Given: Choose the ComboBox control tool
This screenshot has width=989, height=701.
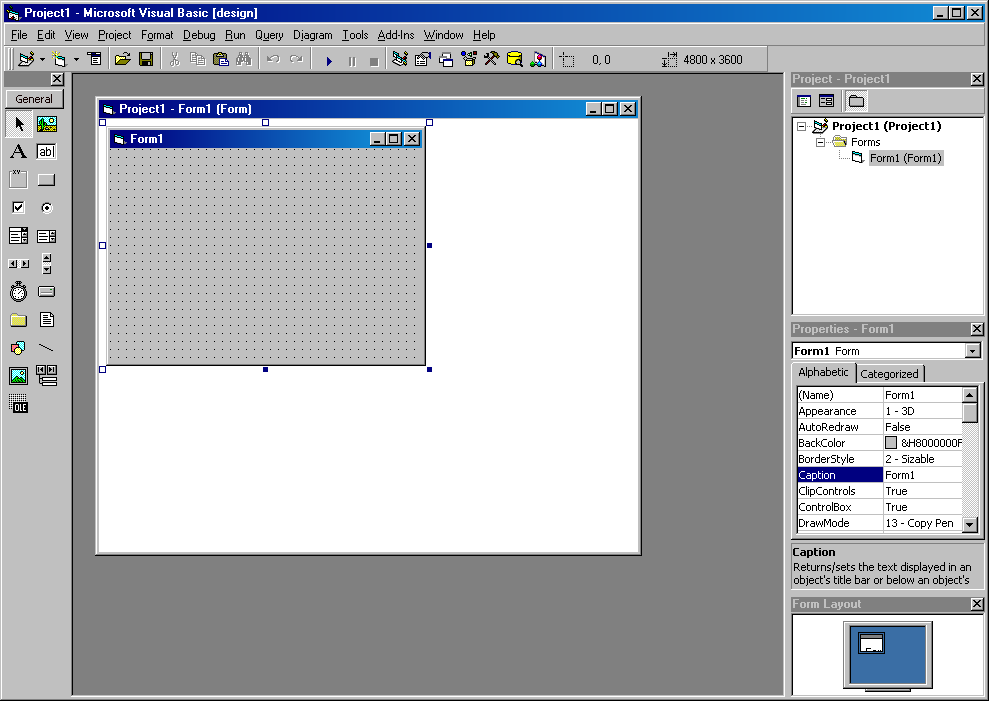Looking at the screenshot, I should (x=19, y=236).
